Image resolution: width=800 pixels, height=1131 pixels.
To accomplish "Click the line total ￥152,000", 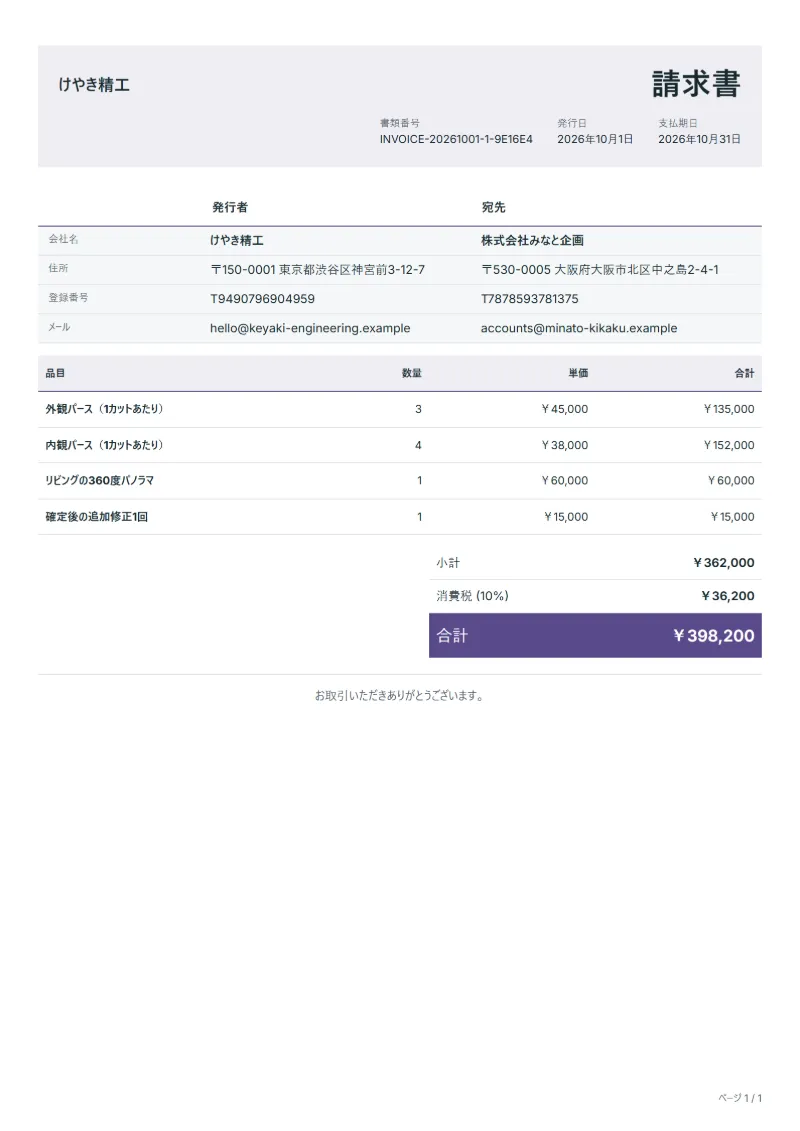I will (729, 445).
